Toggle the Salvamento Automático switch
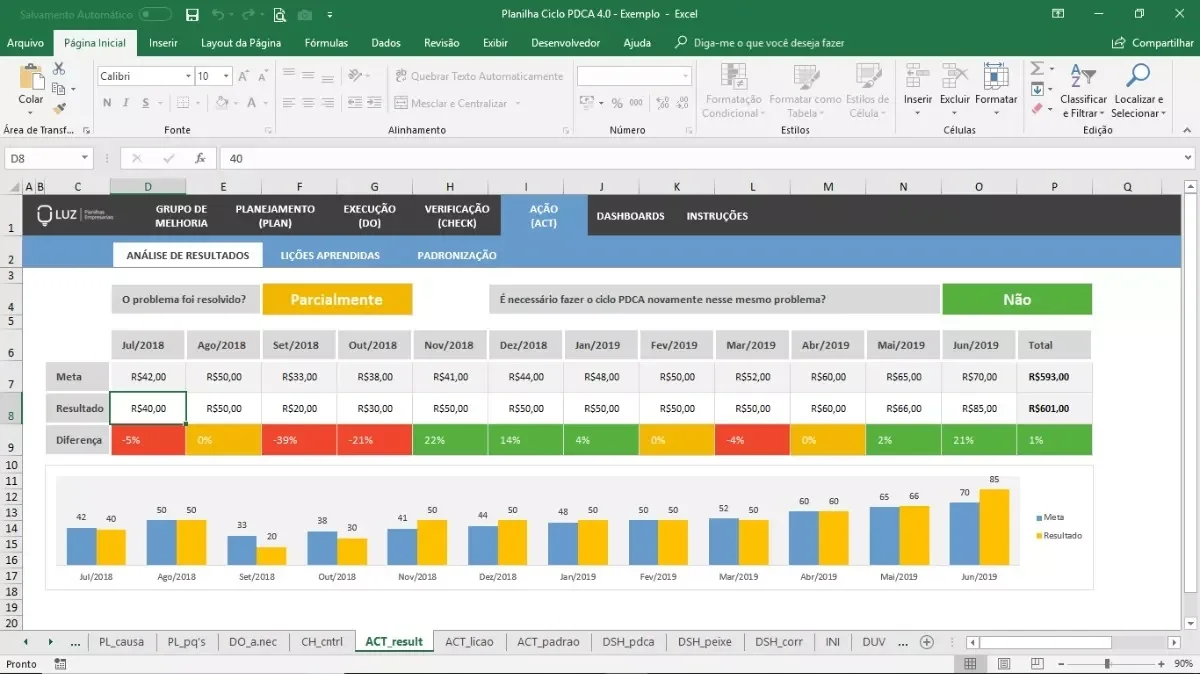Image resolution: width=1200 pixels, height=674 pixels. (155, 14)
